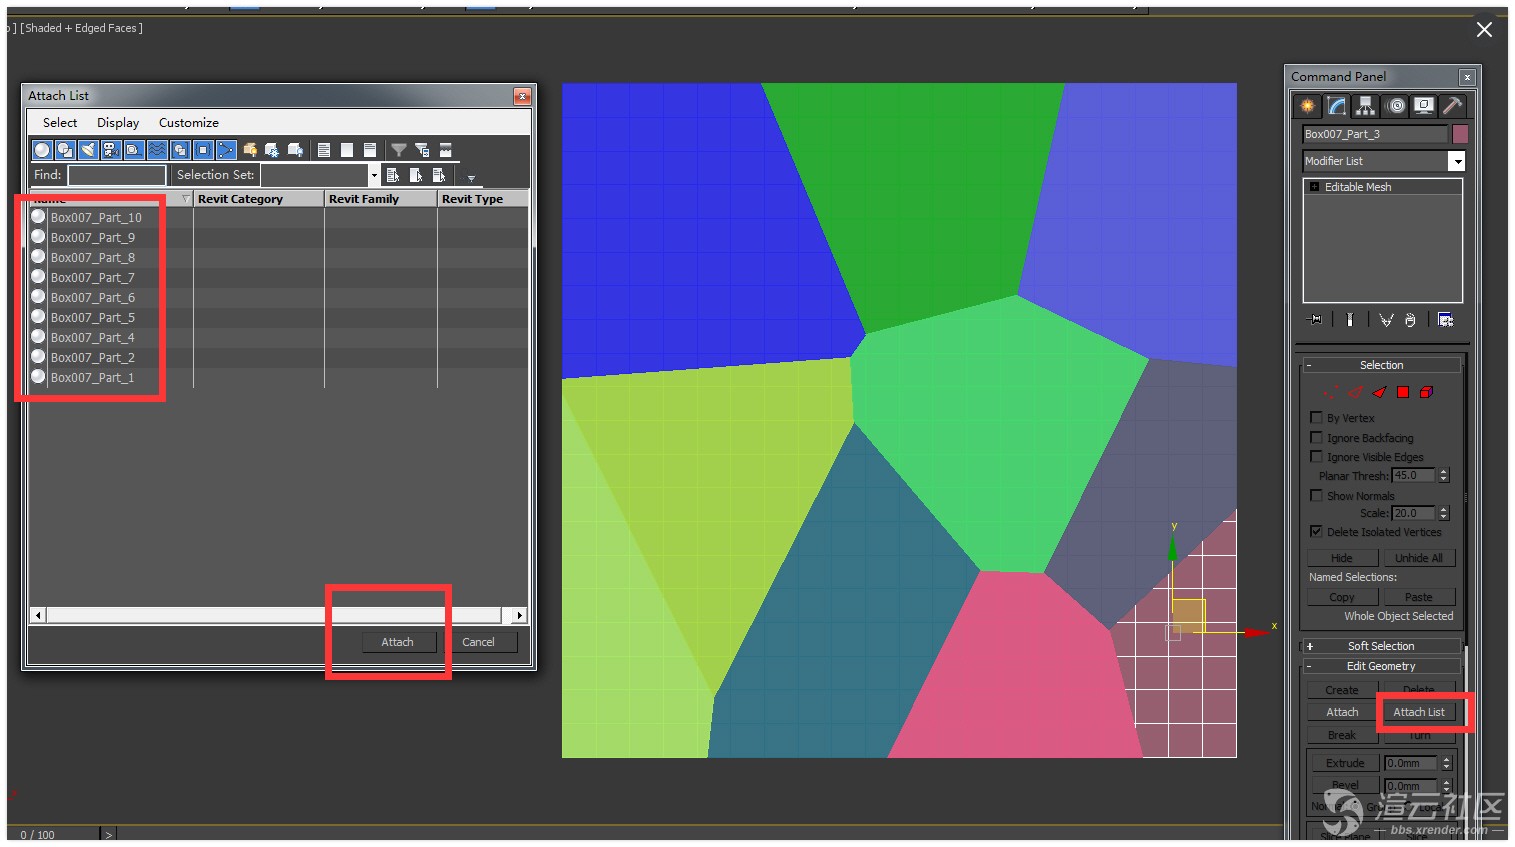Click horizontal scrollbar right arrow in Attach List
This screenshot has width=1515, height=847.
coord(519,615)
